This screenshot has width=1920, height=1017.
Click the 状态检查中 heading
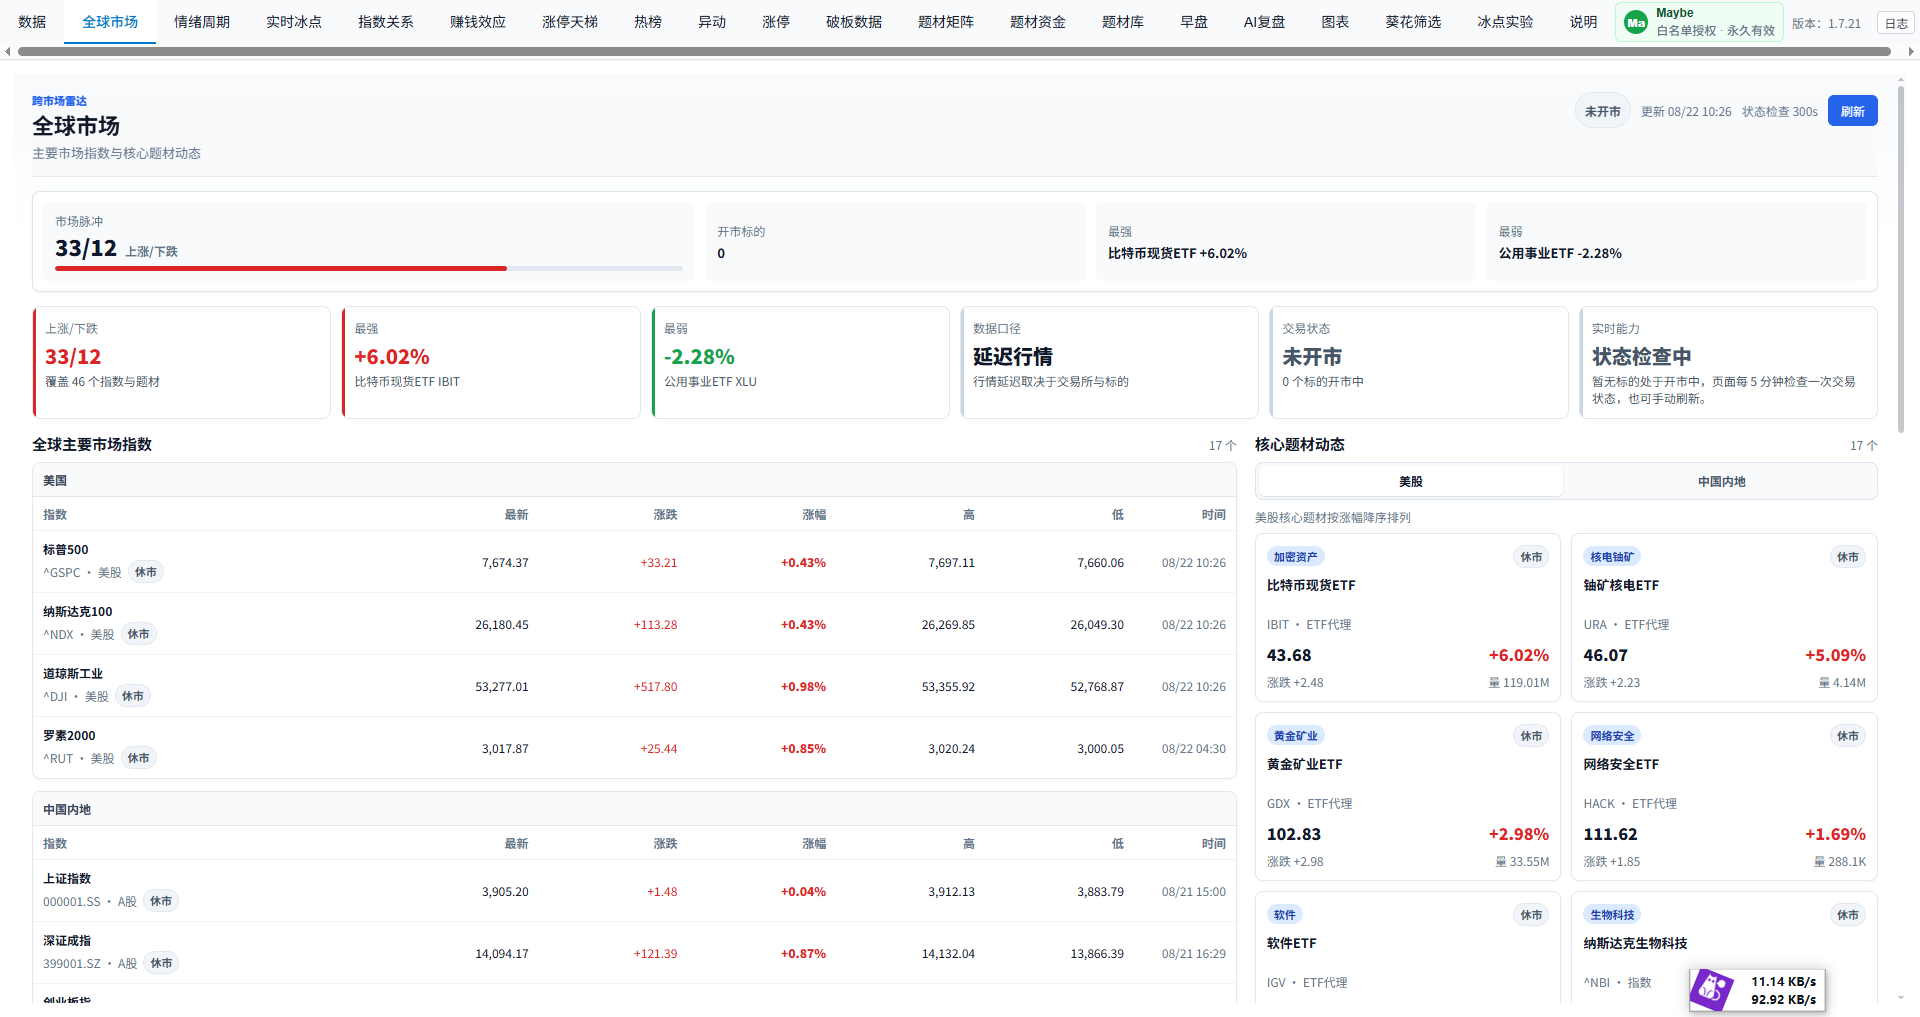tap(1641, 357)
